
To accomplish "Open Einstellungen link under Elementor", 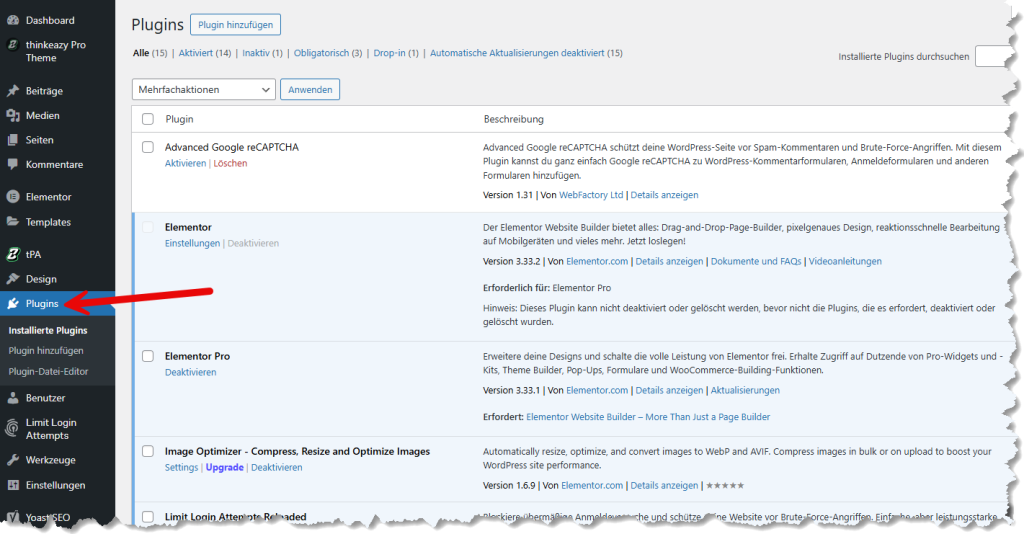I will pyautogui.click(x=193, y=243).
